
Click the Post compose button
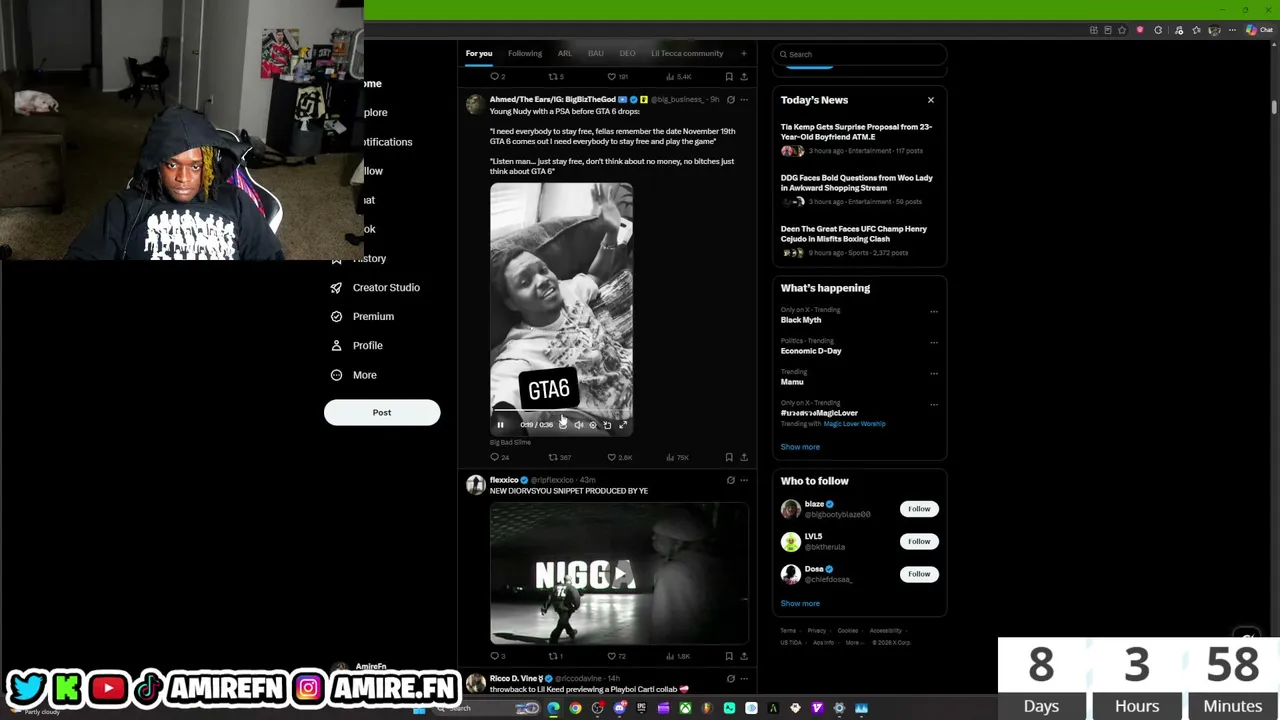pos(382,412)
